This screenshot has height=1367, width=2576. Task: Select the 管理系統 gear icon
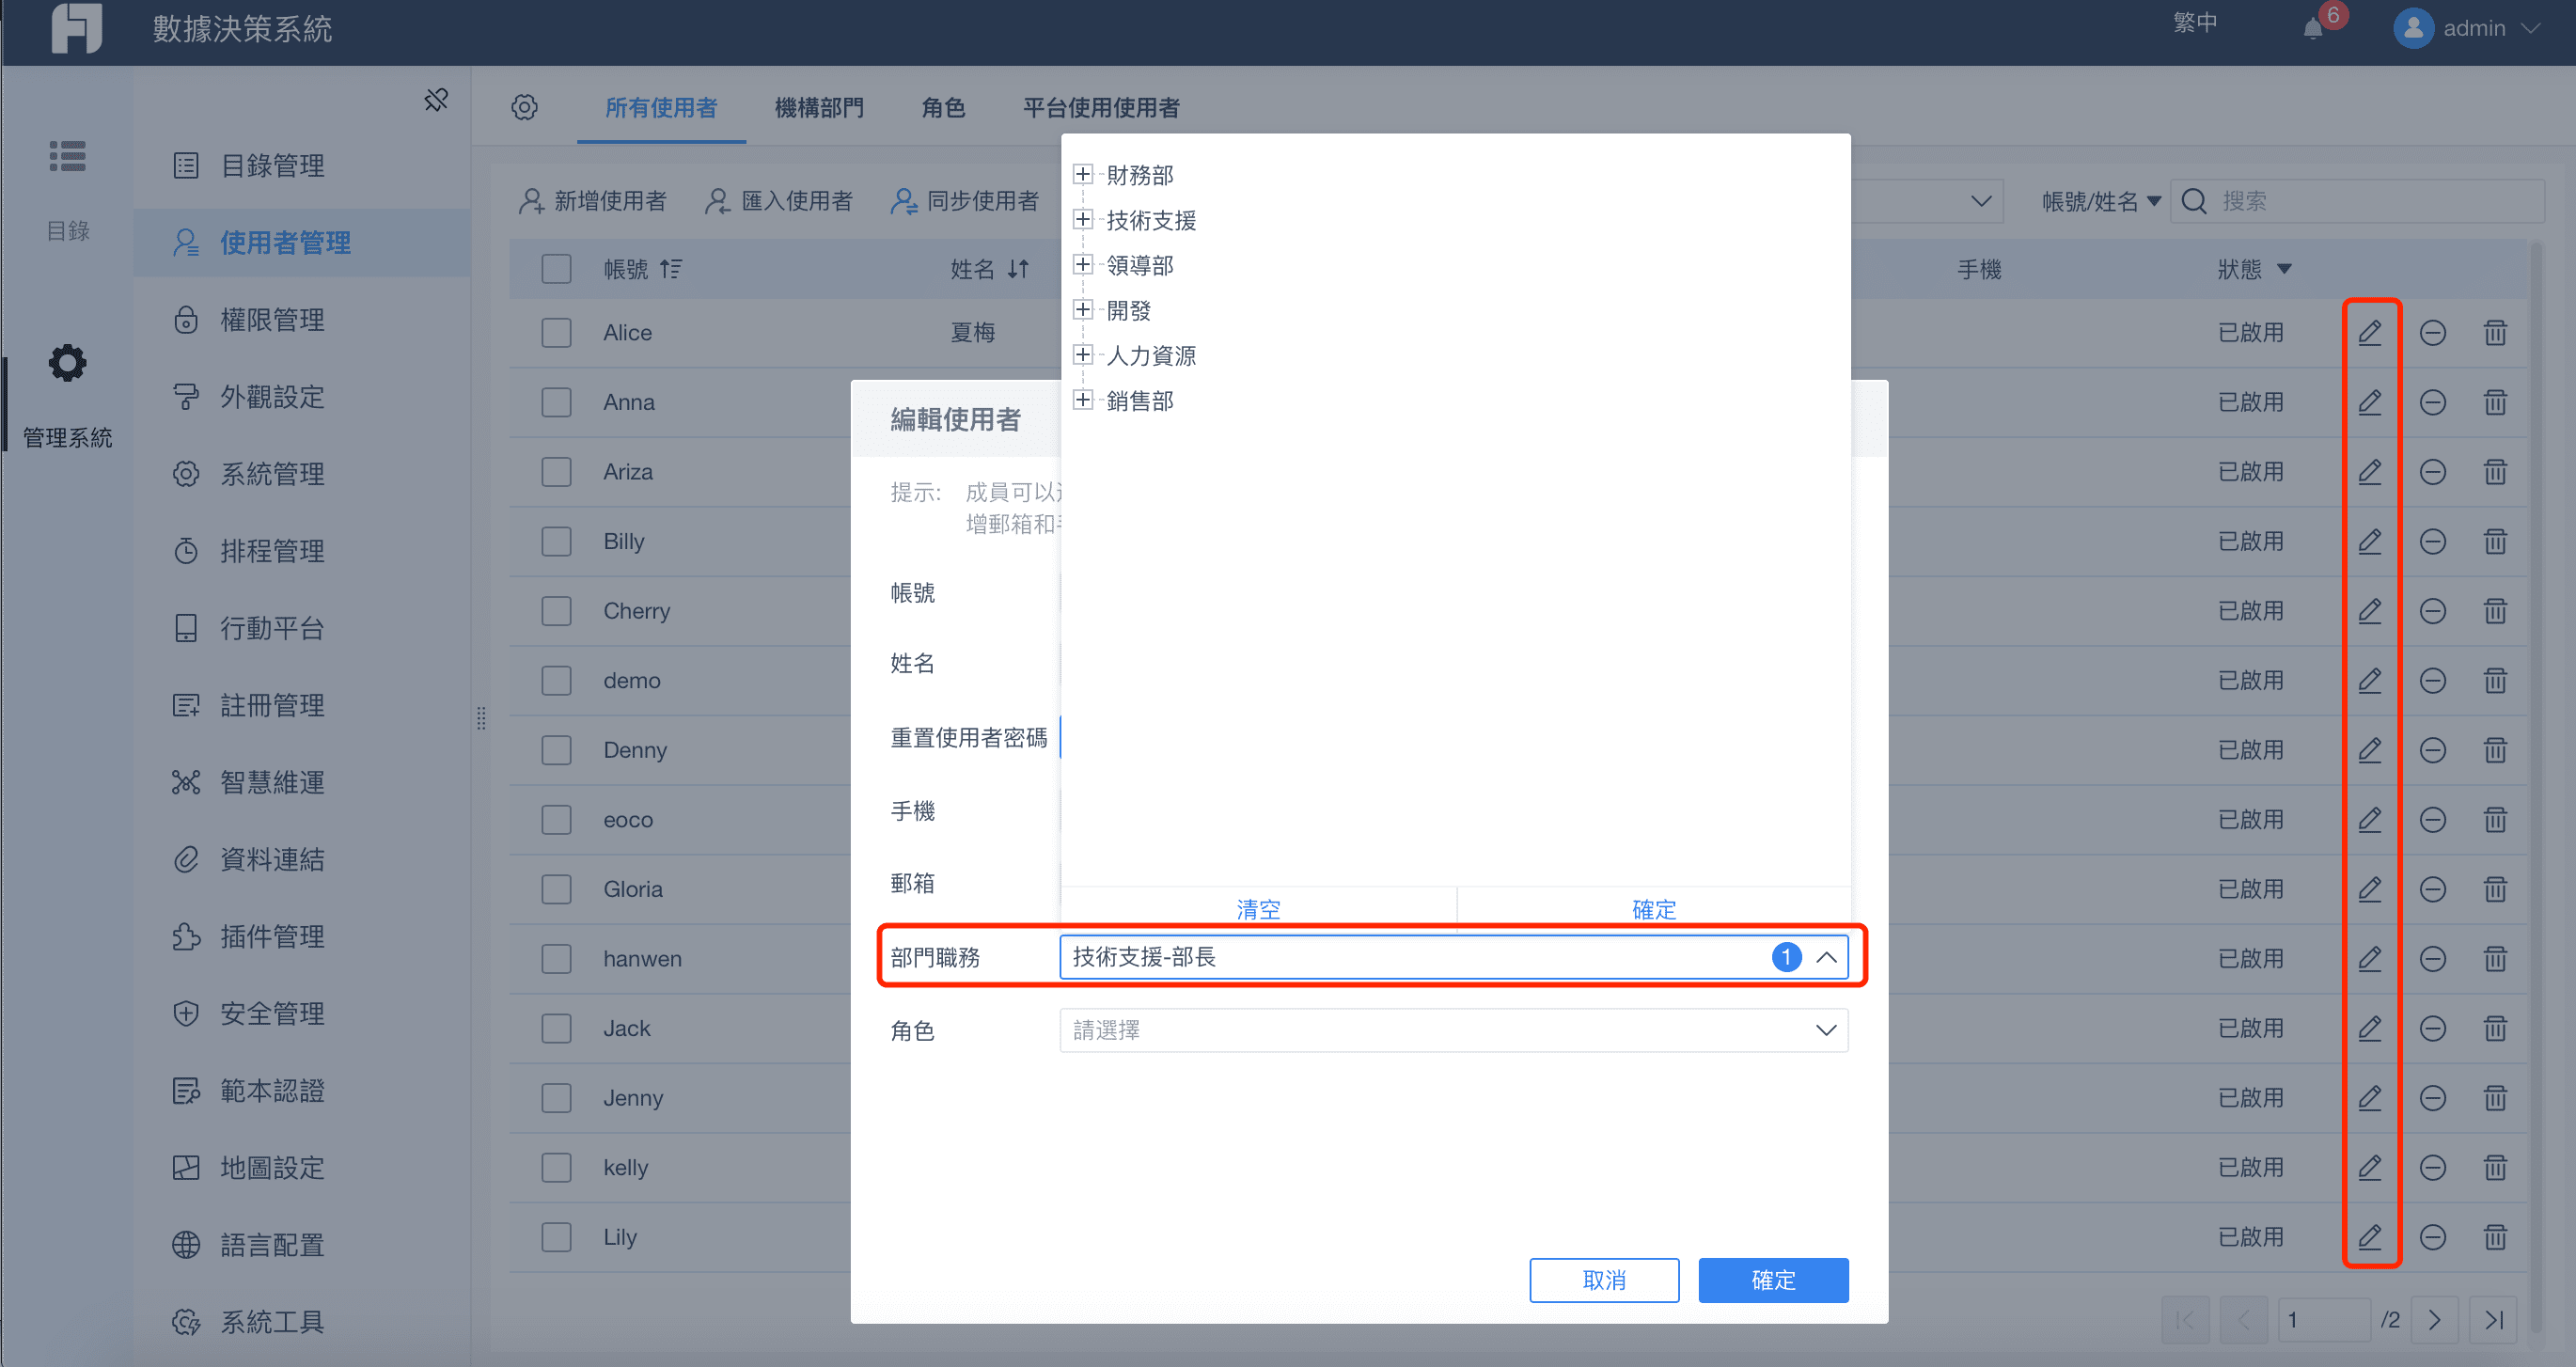pyautogui.click(x=67, y=363)
